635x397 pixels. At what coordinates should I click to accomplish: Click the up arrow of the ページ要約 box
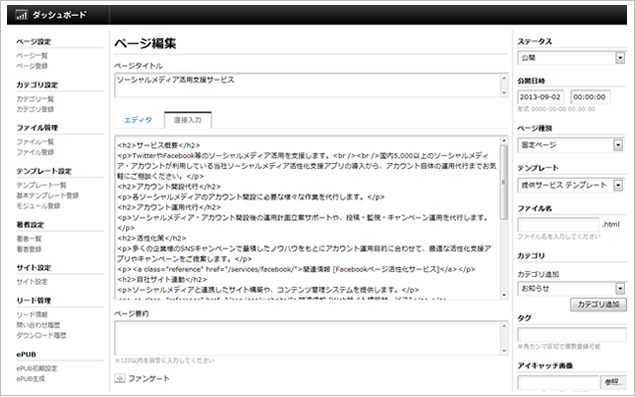[504, 326]
